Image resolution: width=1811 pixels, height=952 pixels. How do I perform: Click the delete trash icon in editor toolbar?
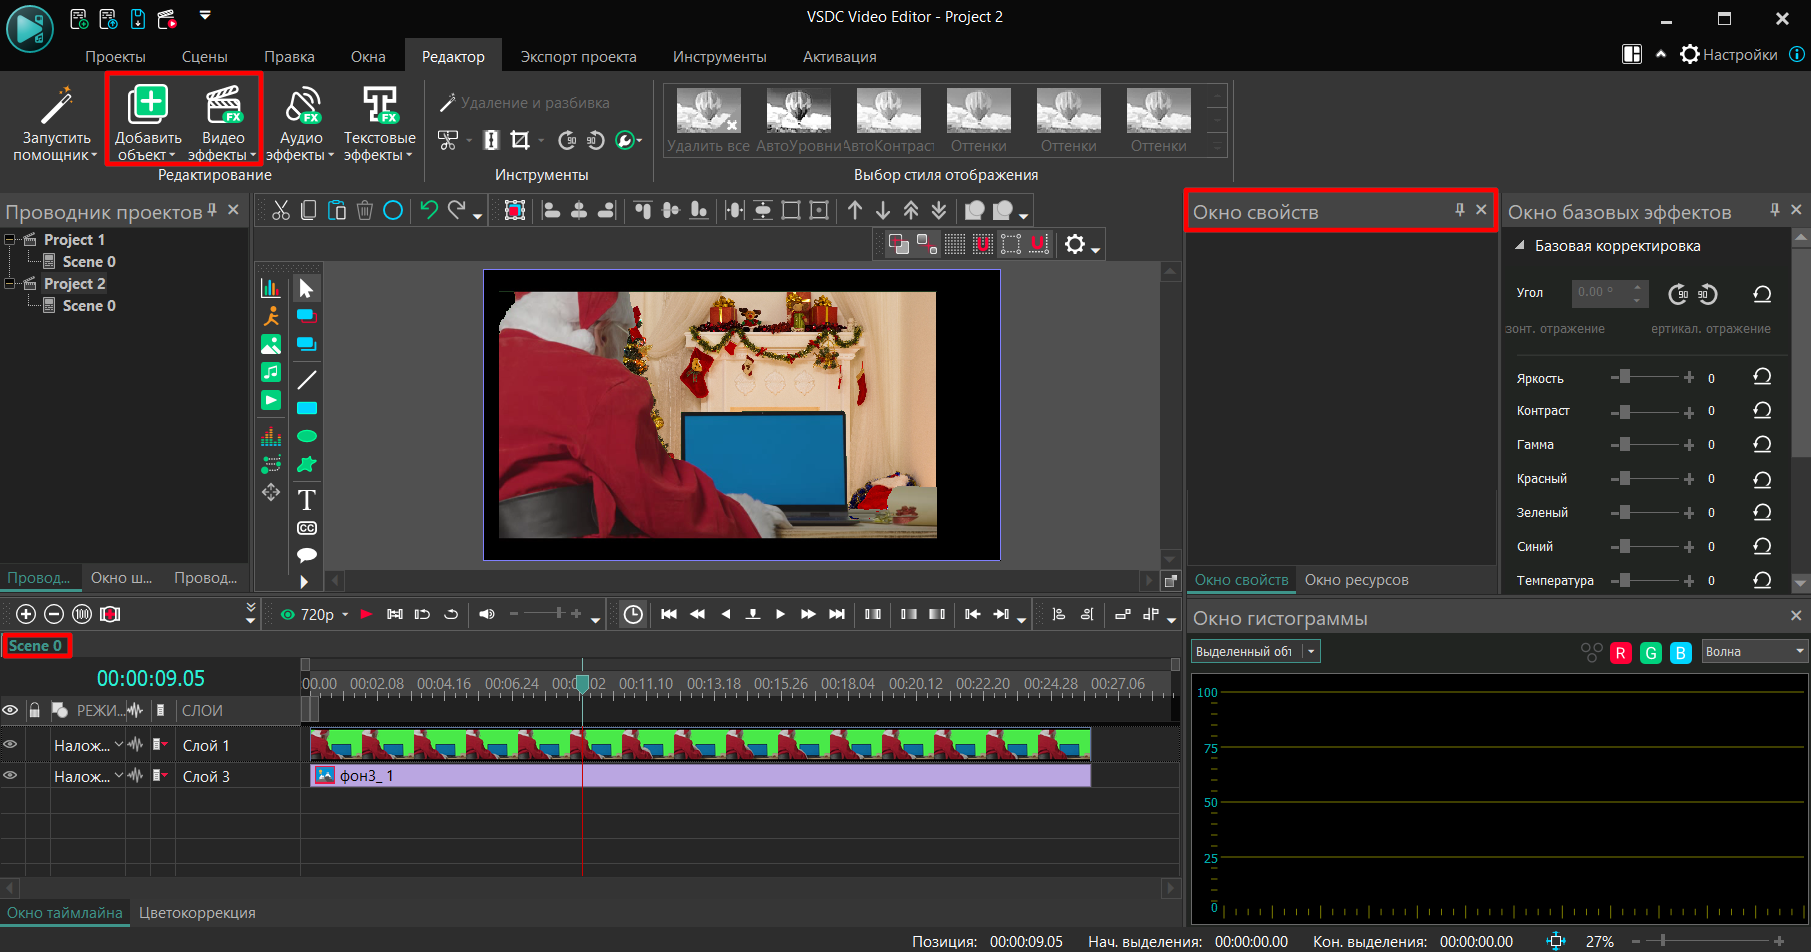[365, 210]
